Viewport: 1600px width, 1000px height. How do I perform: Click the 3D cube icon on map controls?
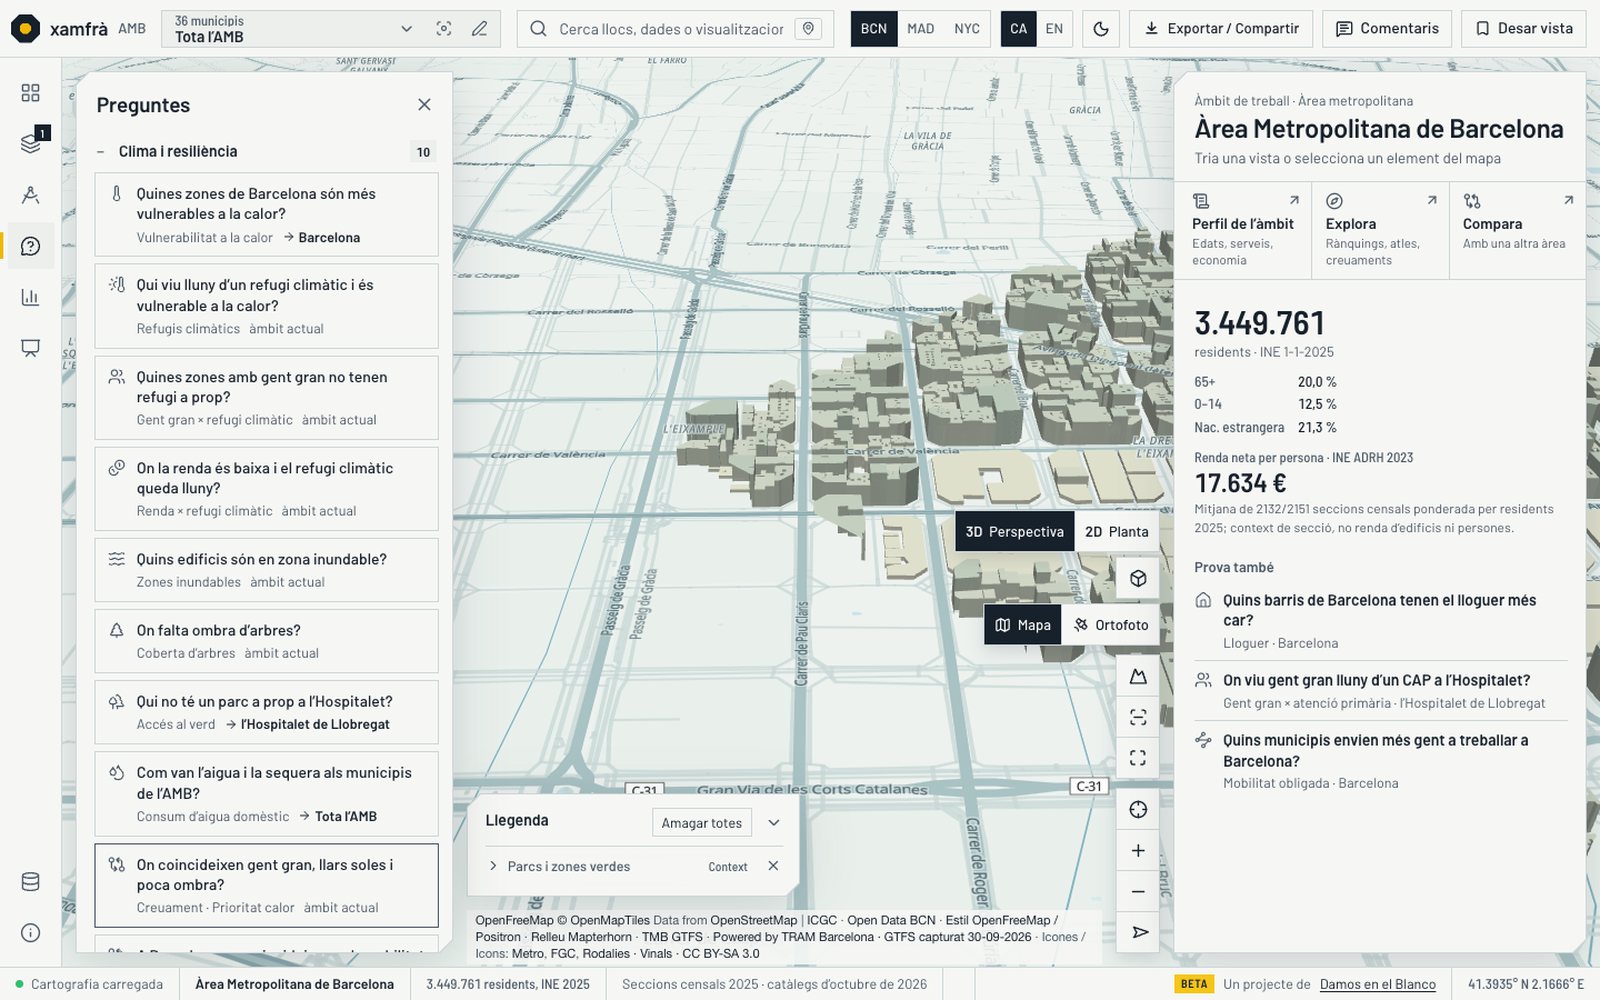click(x=1138, y=579)
